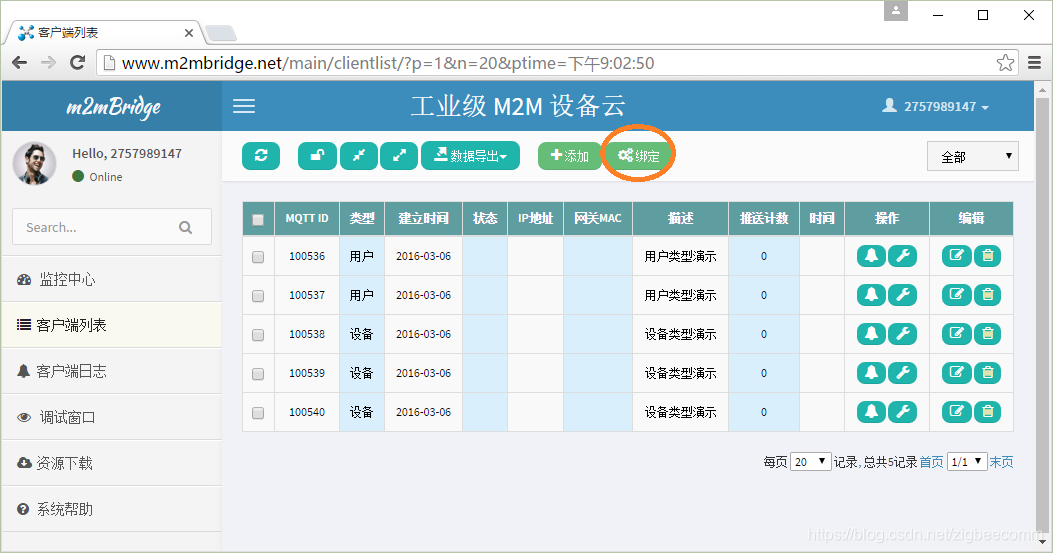Open 系统帮助 in the sidebar
Image resolution: width=1053 pixels, height=553 pixels.
coord(111,509)
